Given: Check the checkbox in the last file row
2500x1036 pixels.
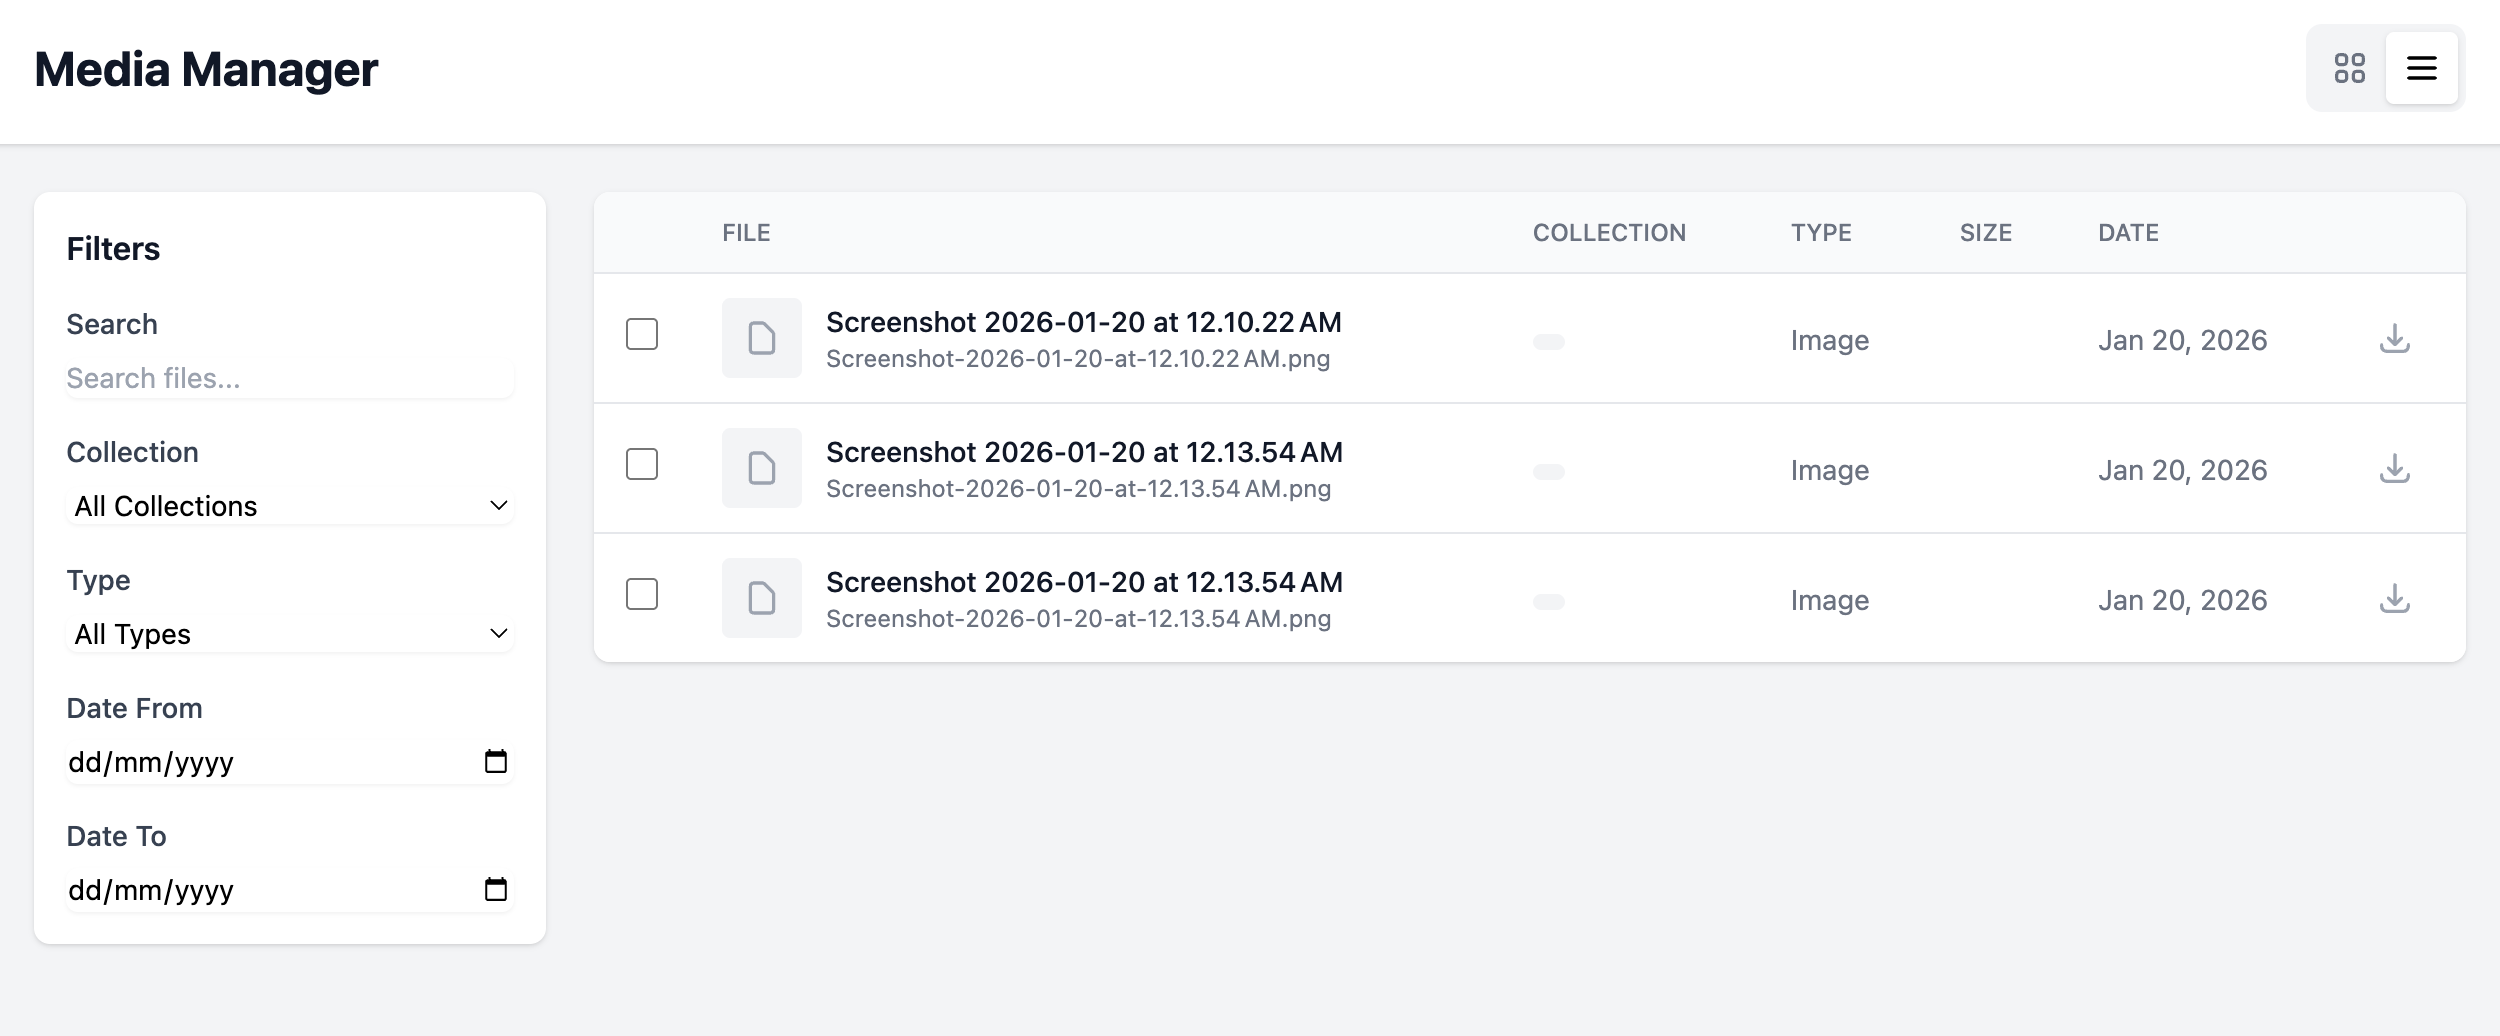Looking at the screenshot, I should pos(642,594).
